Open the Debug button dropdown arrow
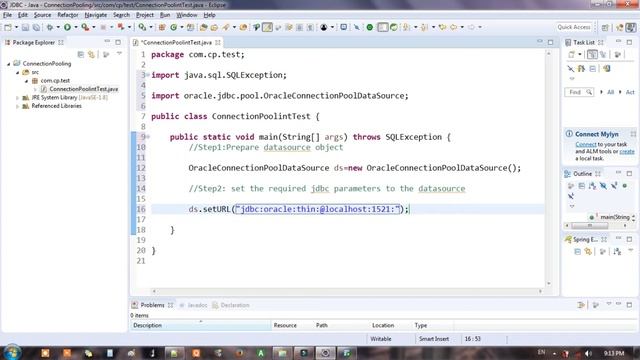 pyautogui.click(x=58, y=27)
